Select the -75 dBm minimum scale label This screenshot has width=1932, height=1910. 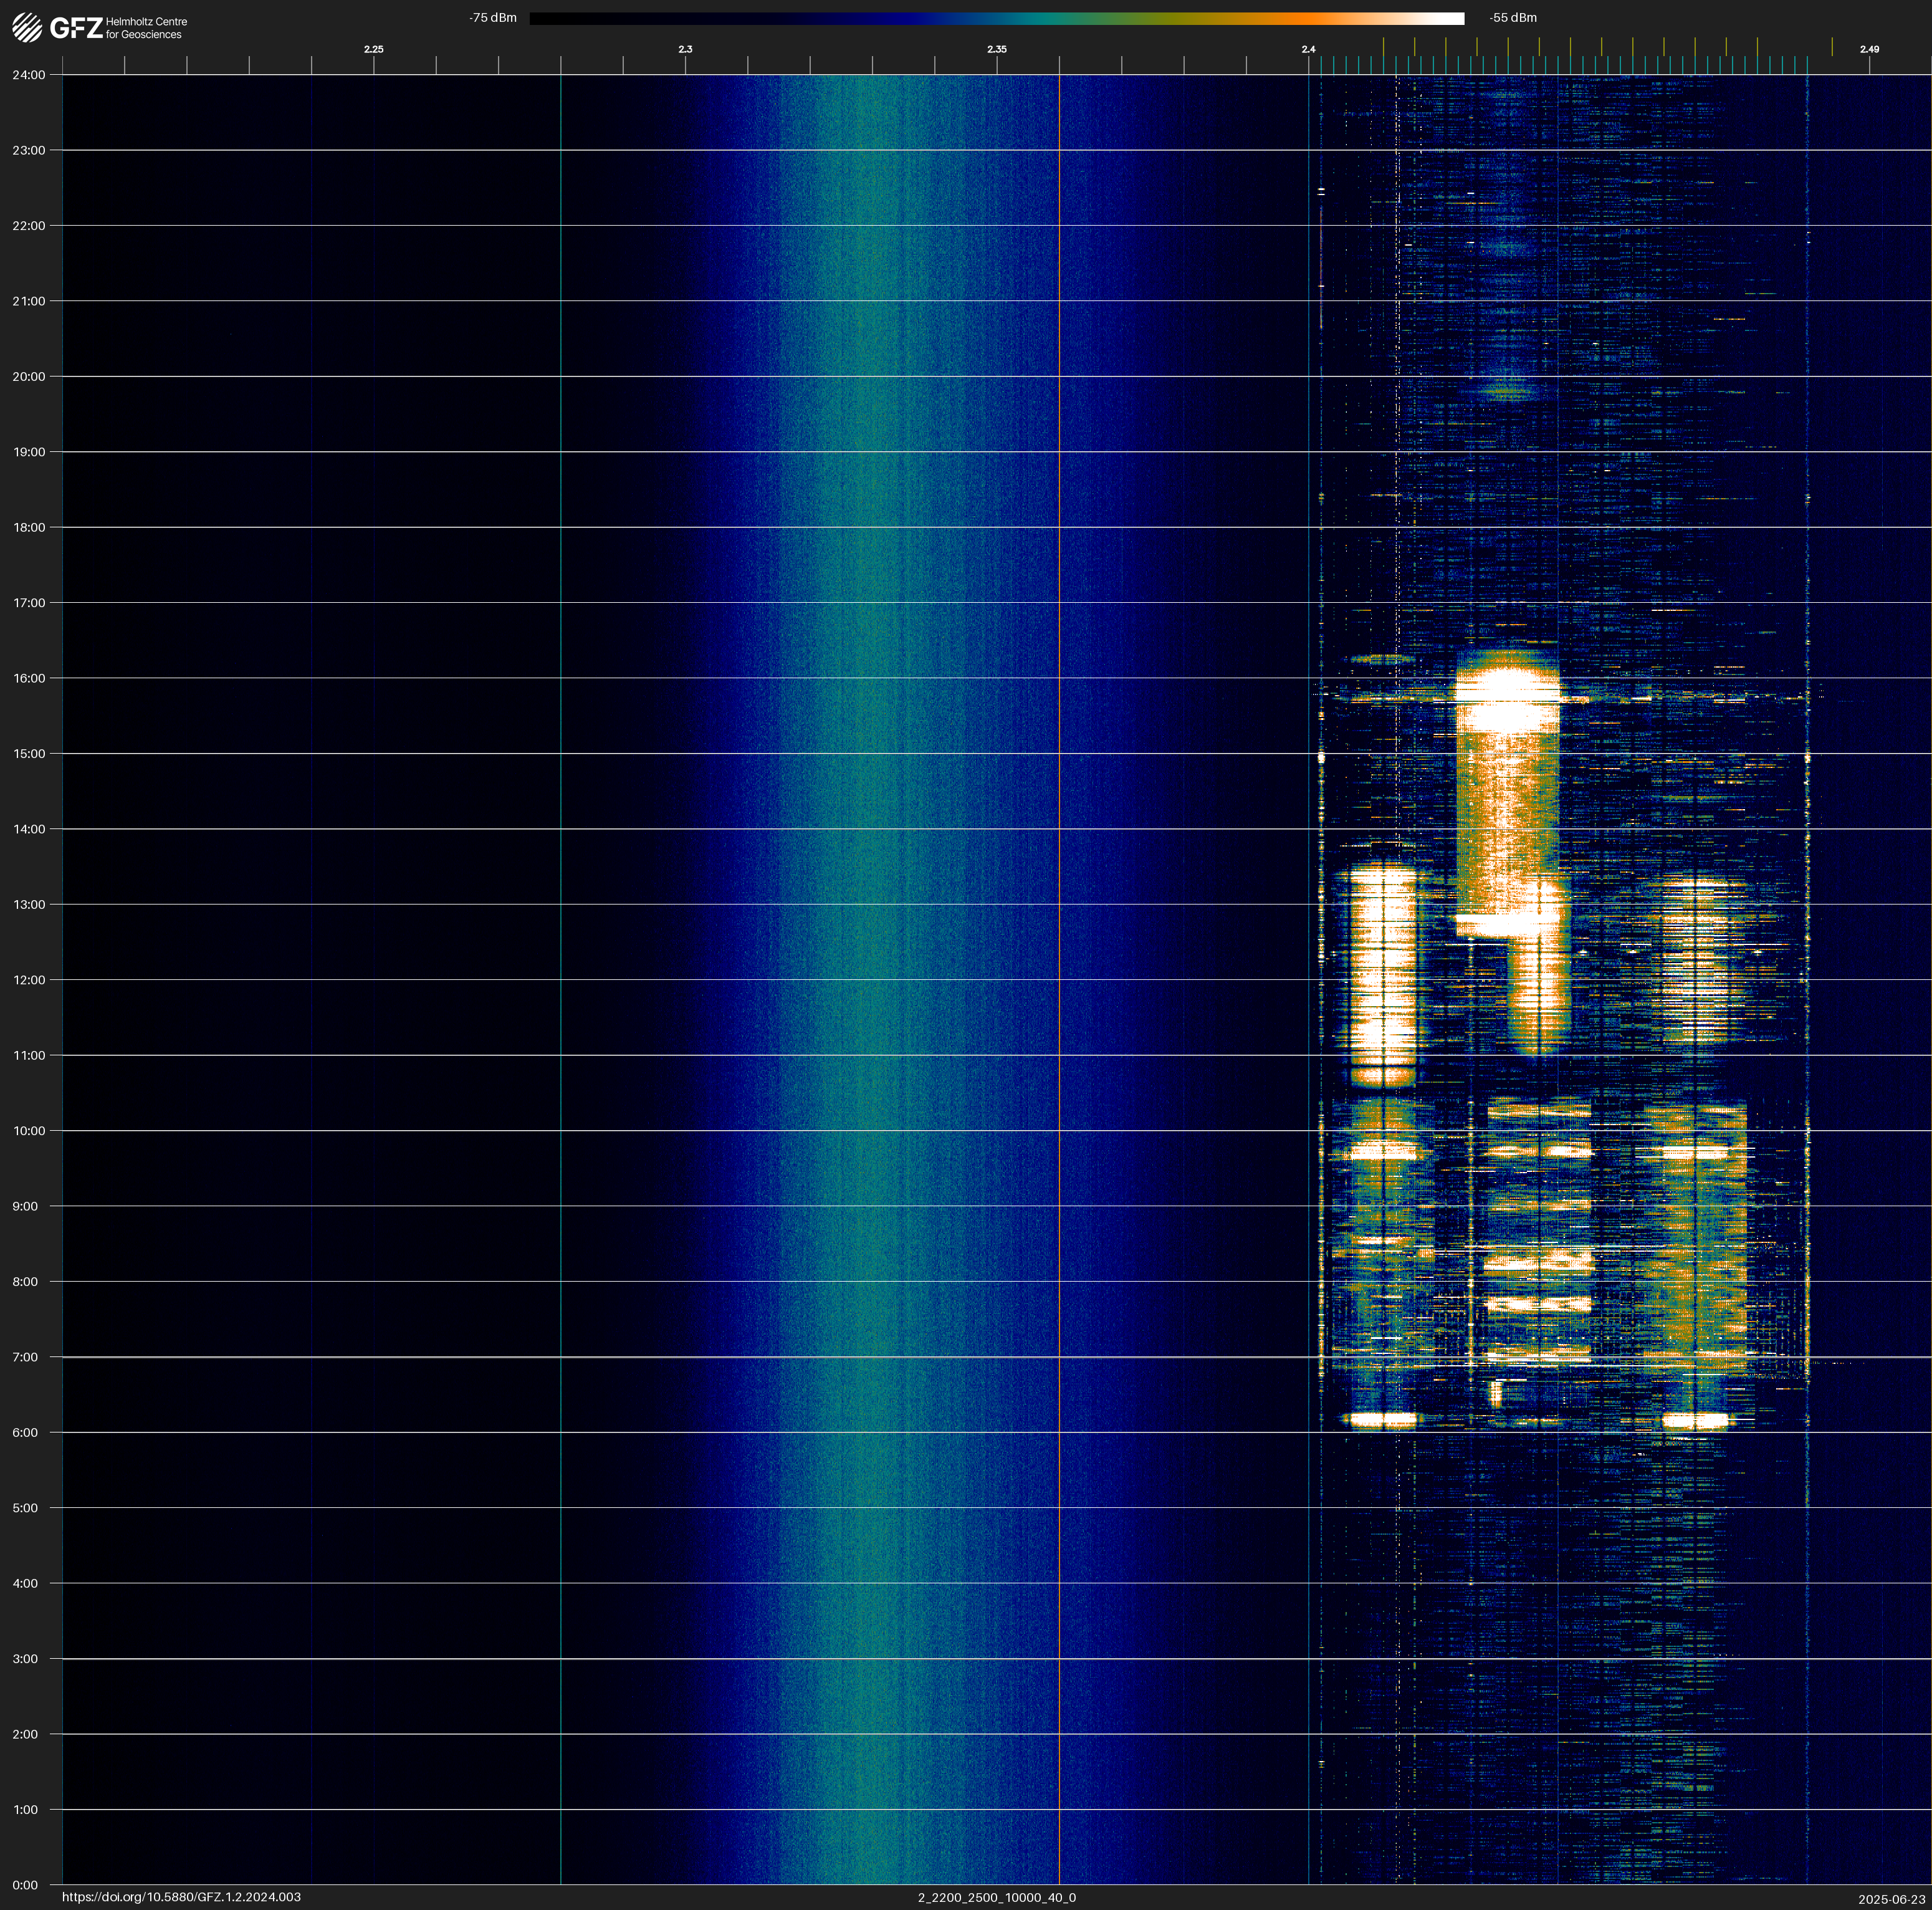click(493, 18)
